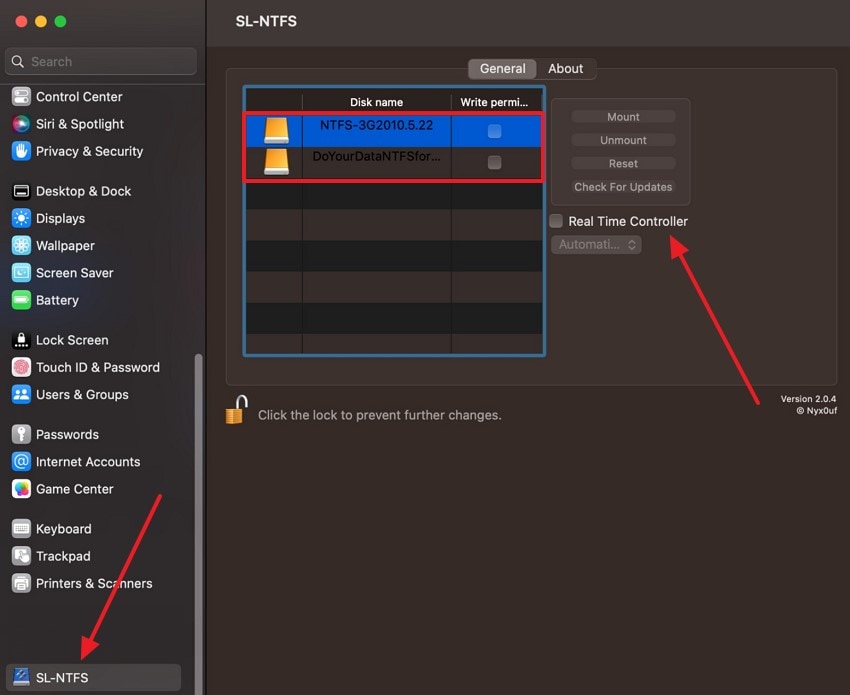Select the Desktop & Dock icon
Screen dimensions: 850x695
21,191
